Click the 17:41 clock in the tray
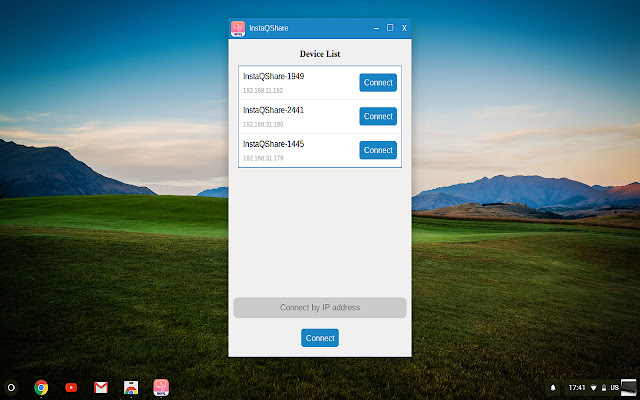 (577, 387)
